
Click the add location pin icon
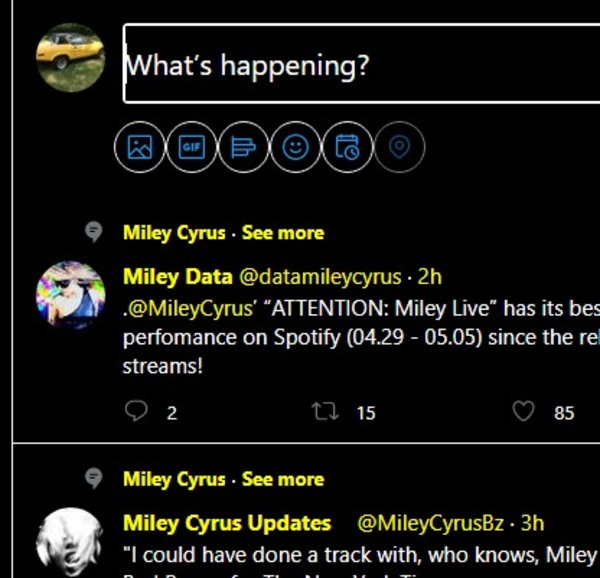(x=399, y=148)
